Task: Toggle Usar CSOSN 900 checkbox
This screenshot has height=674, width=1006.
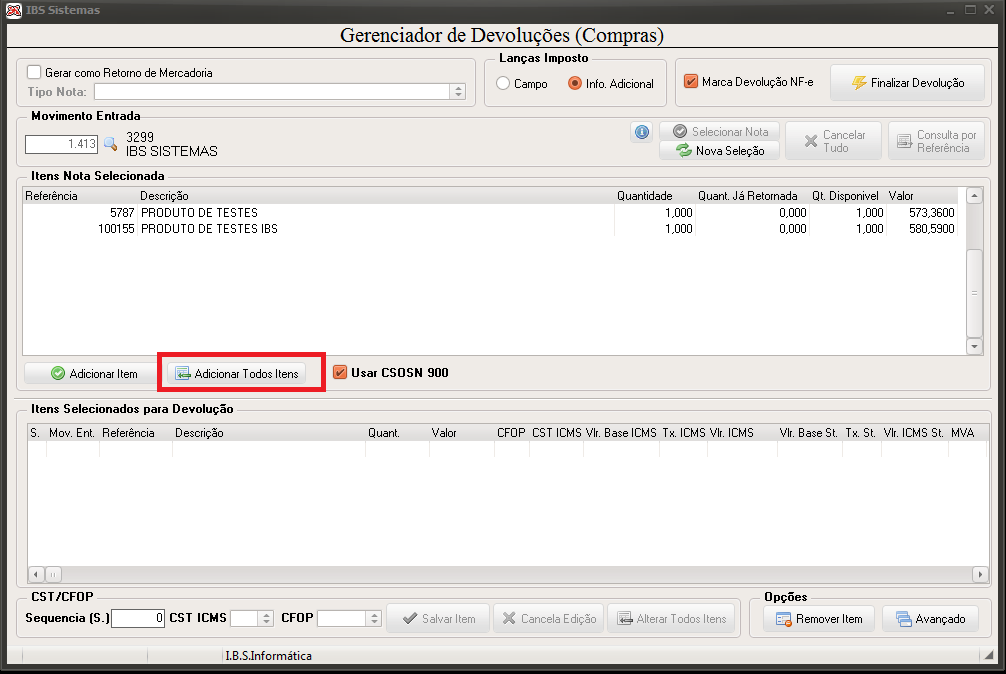Action: click(x=340, y=373)
